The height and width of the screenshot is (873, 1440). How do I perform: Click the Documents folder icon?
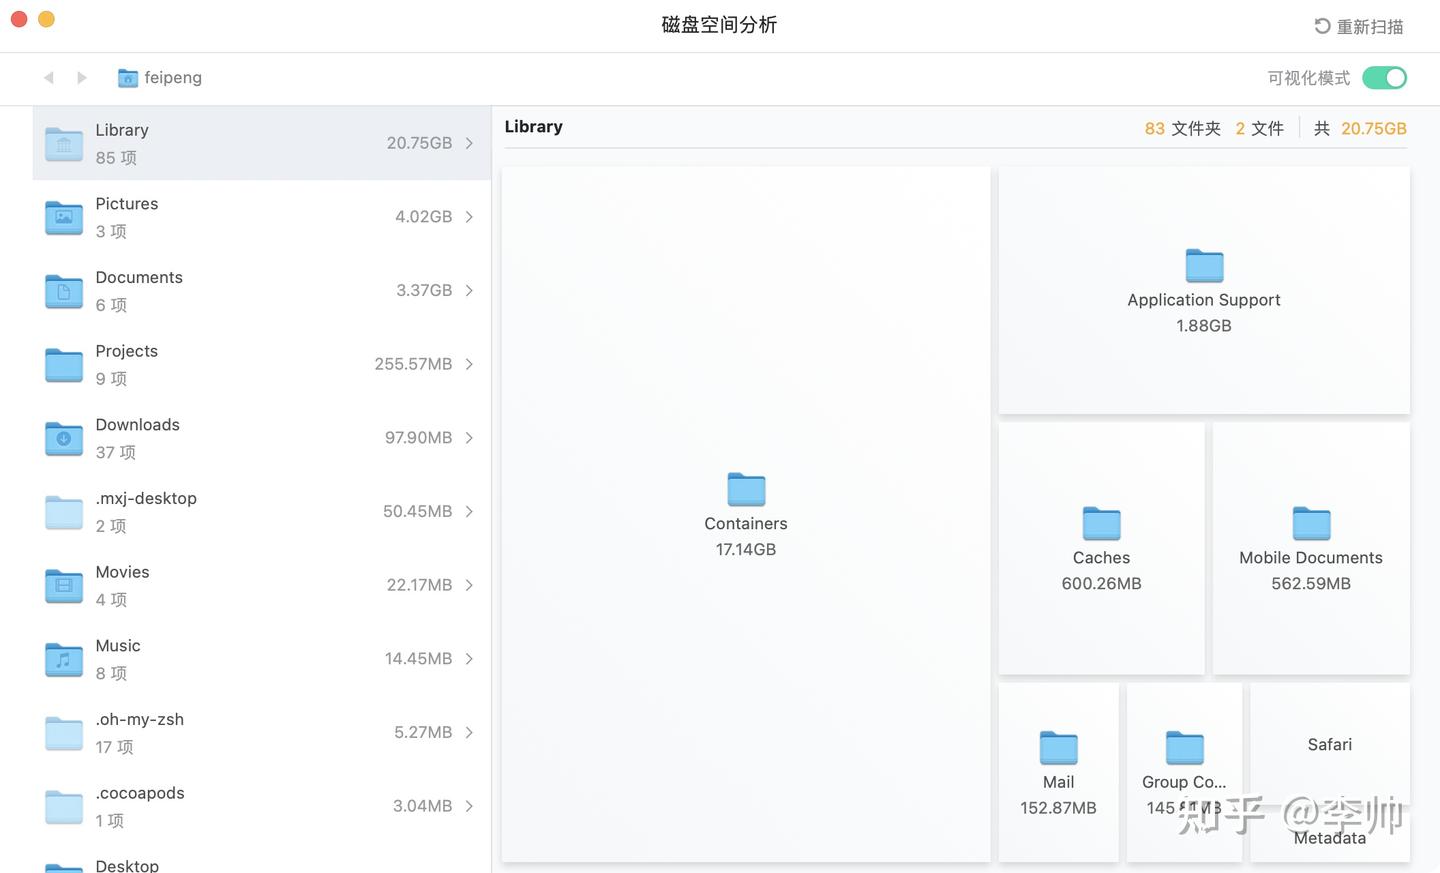tap(64, 291)
